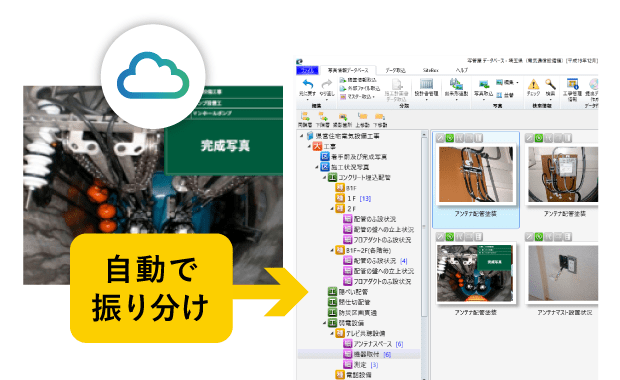
Task: Click the 積算情報取込 button
Action: (x=358, y=80)
